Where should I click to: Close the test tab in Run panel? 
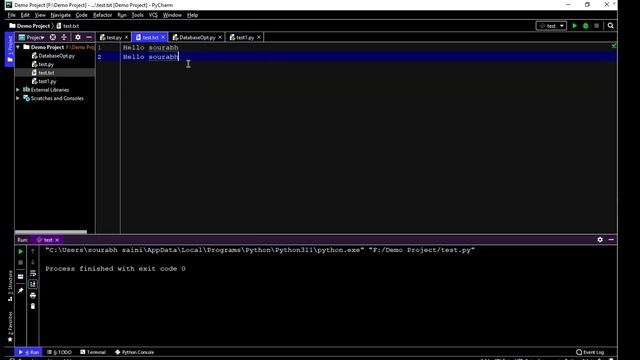tap(57, 240)
